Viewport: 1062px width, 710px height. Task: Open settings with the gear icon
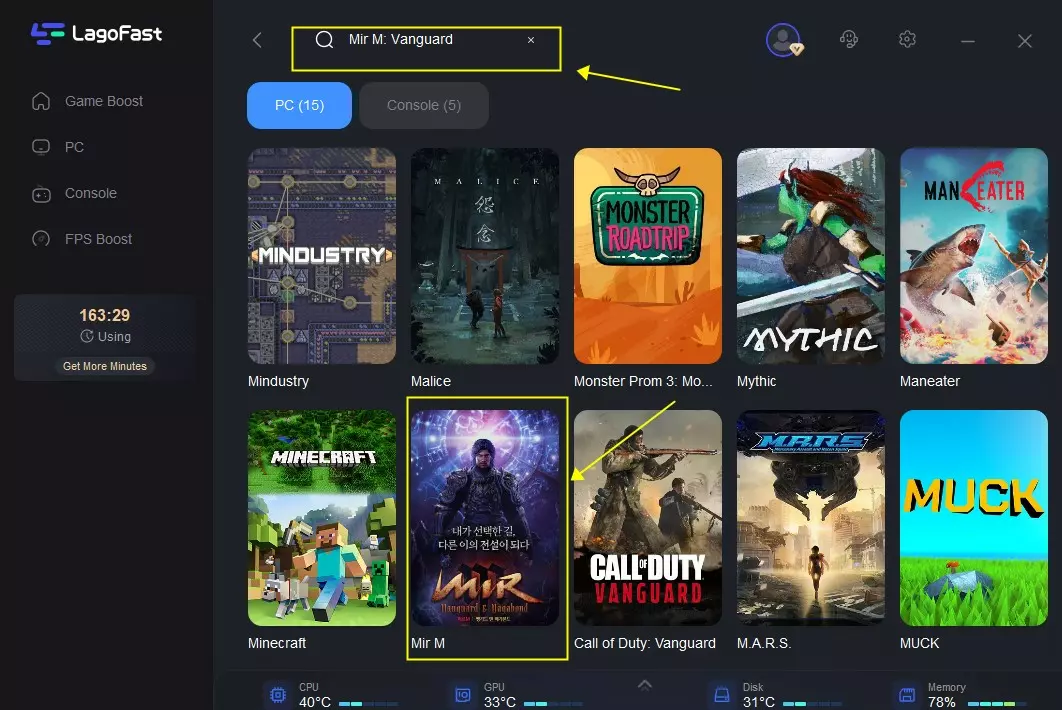908,39
